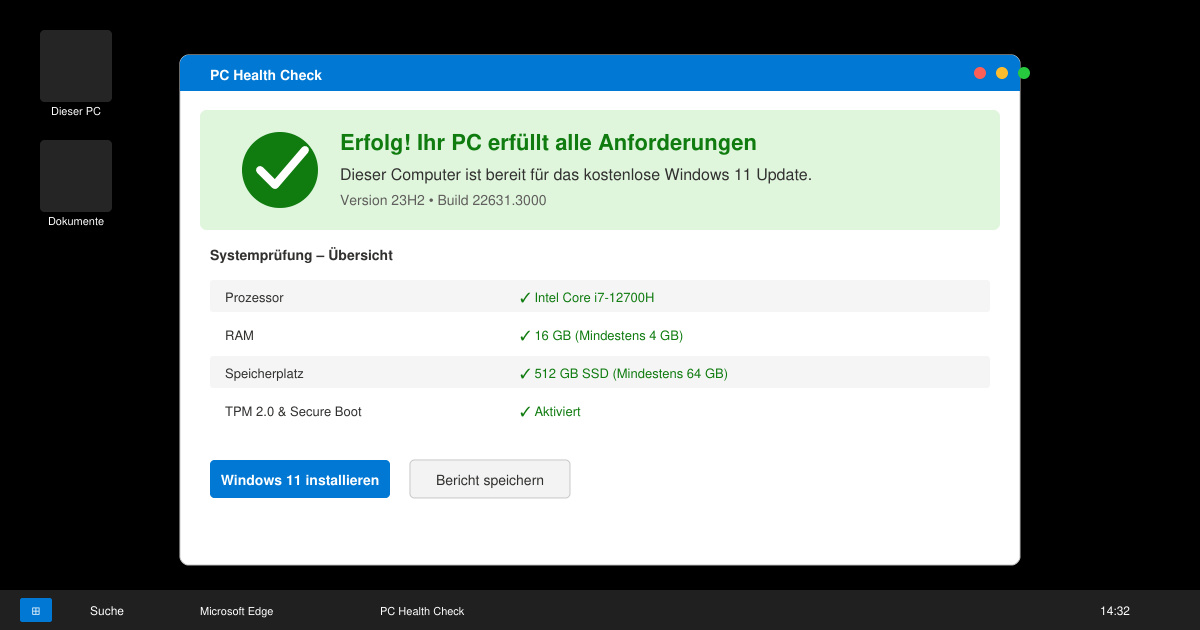
Task: Open Suche in the taskbar
Action: click(107, 611)
